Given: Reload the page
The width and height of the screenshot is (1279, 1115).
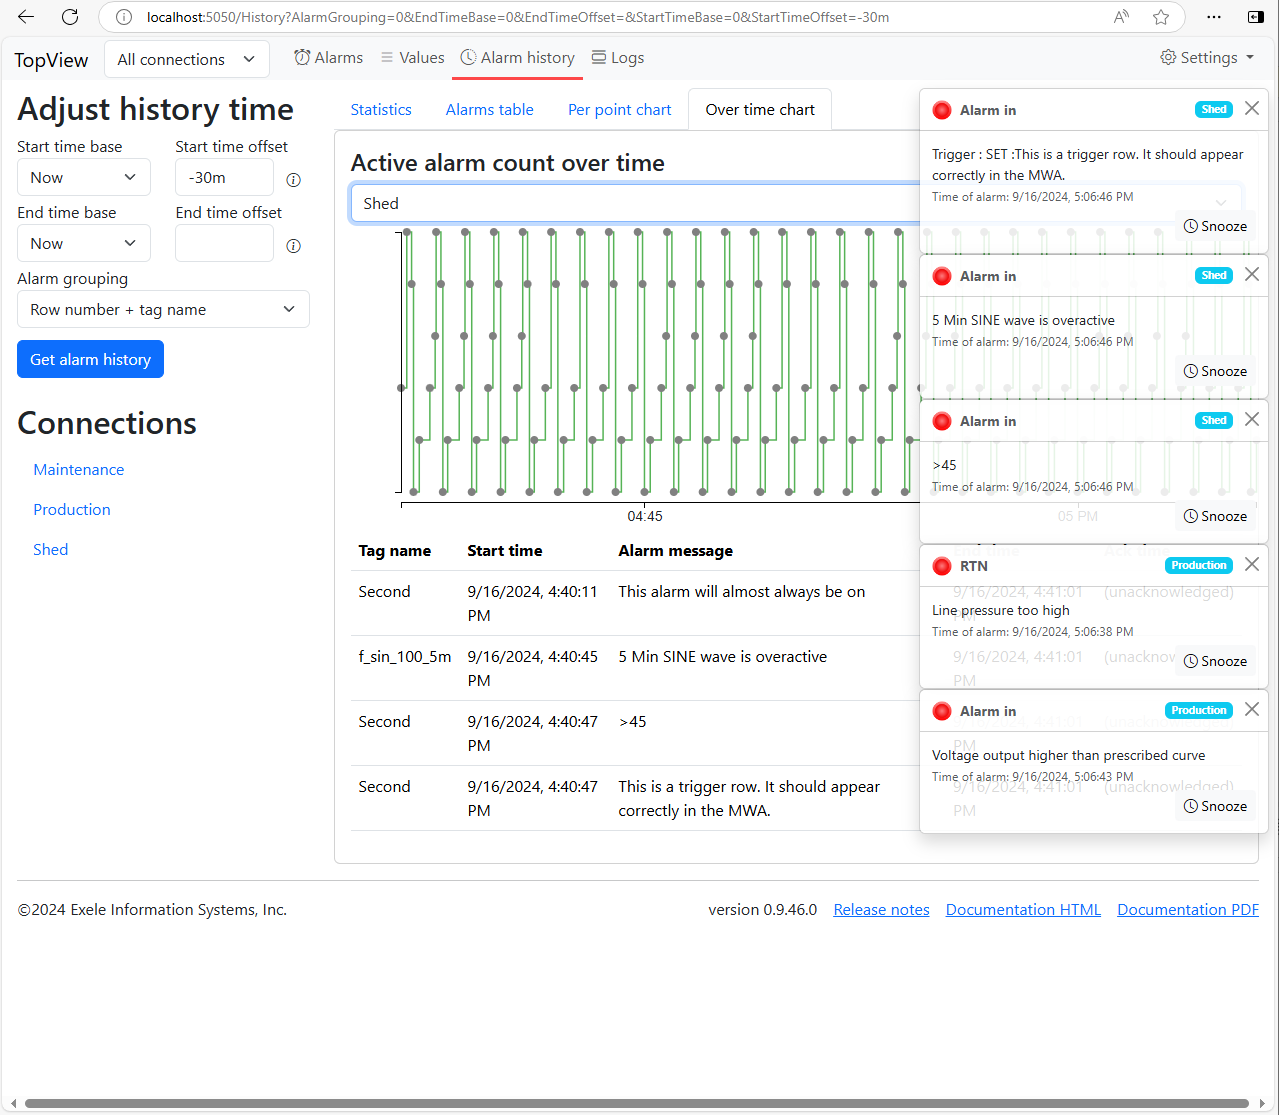Looking at the screenshot, I should pos(70,17).
